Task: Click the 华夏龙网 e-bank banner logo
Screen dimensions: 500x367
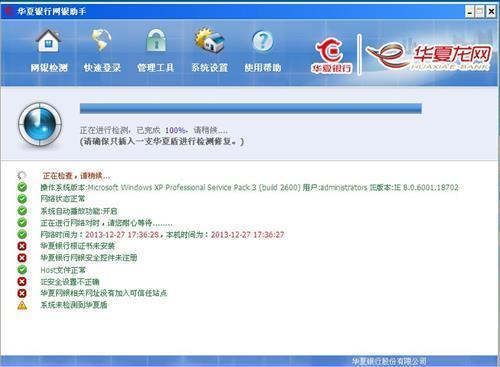Action: (429, 56)
